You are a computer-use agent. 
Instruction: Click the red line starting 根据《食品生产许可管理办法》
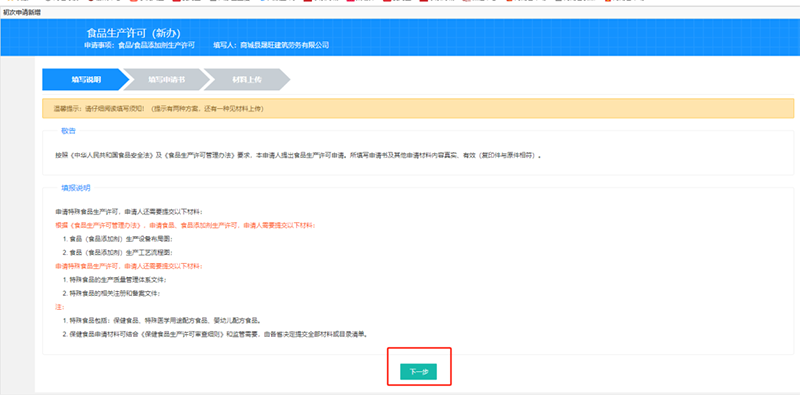click(186, 225)
